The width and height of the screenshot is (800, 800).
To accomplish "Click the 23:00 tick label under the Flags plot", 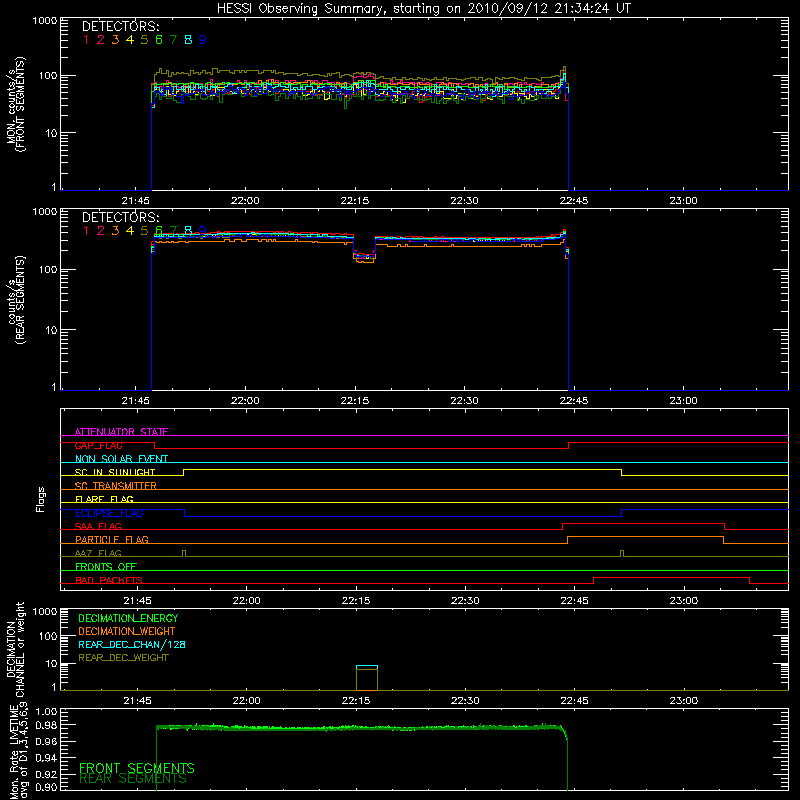I will pos(684,601).
